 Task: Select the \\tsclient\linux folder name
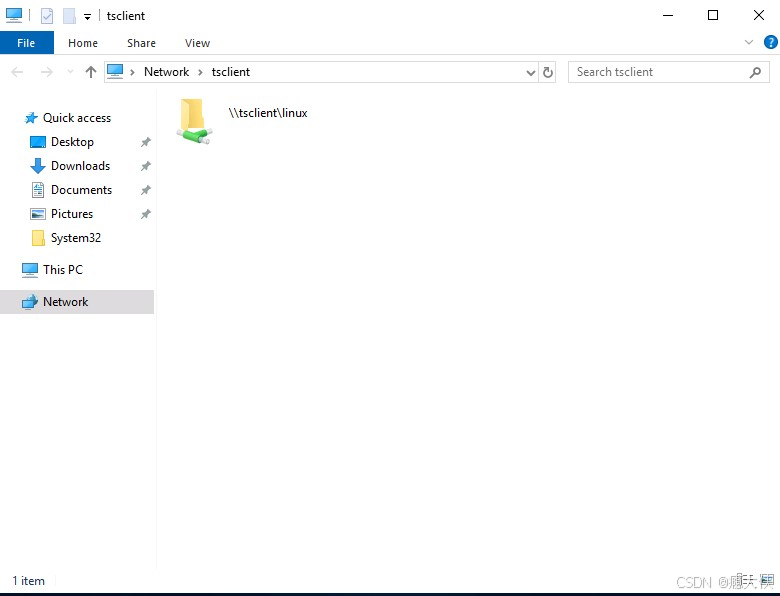[x=268, y=113]
